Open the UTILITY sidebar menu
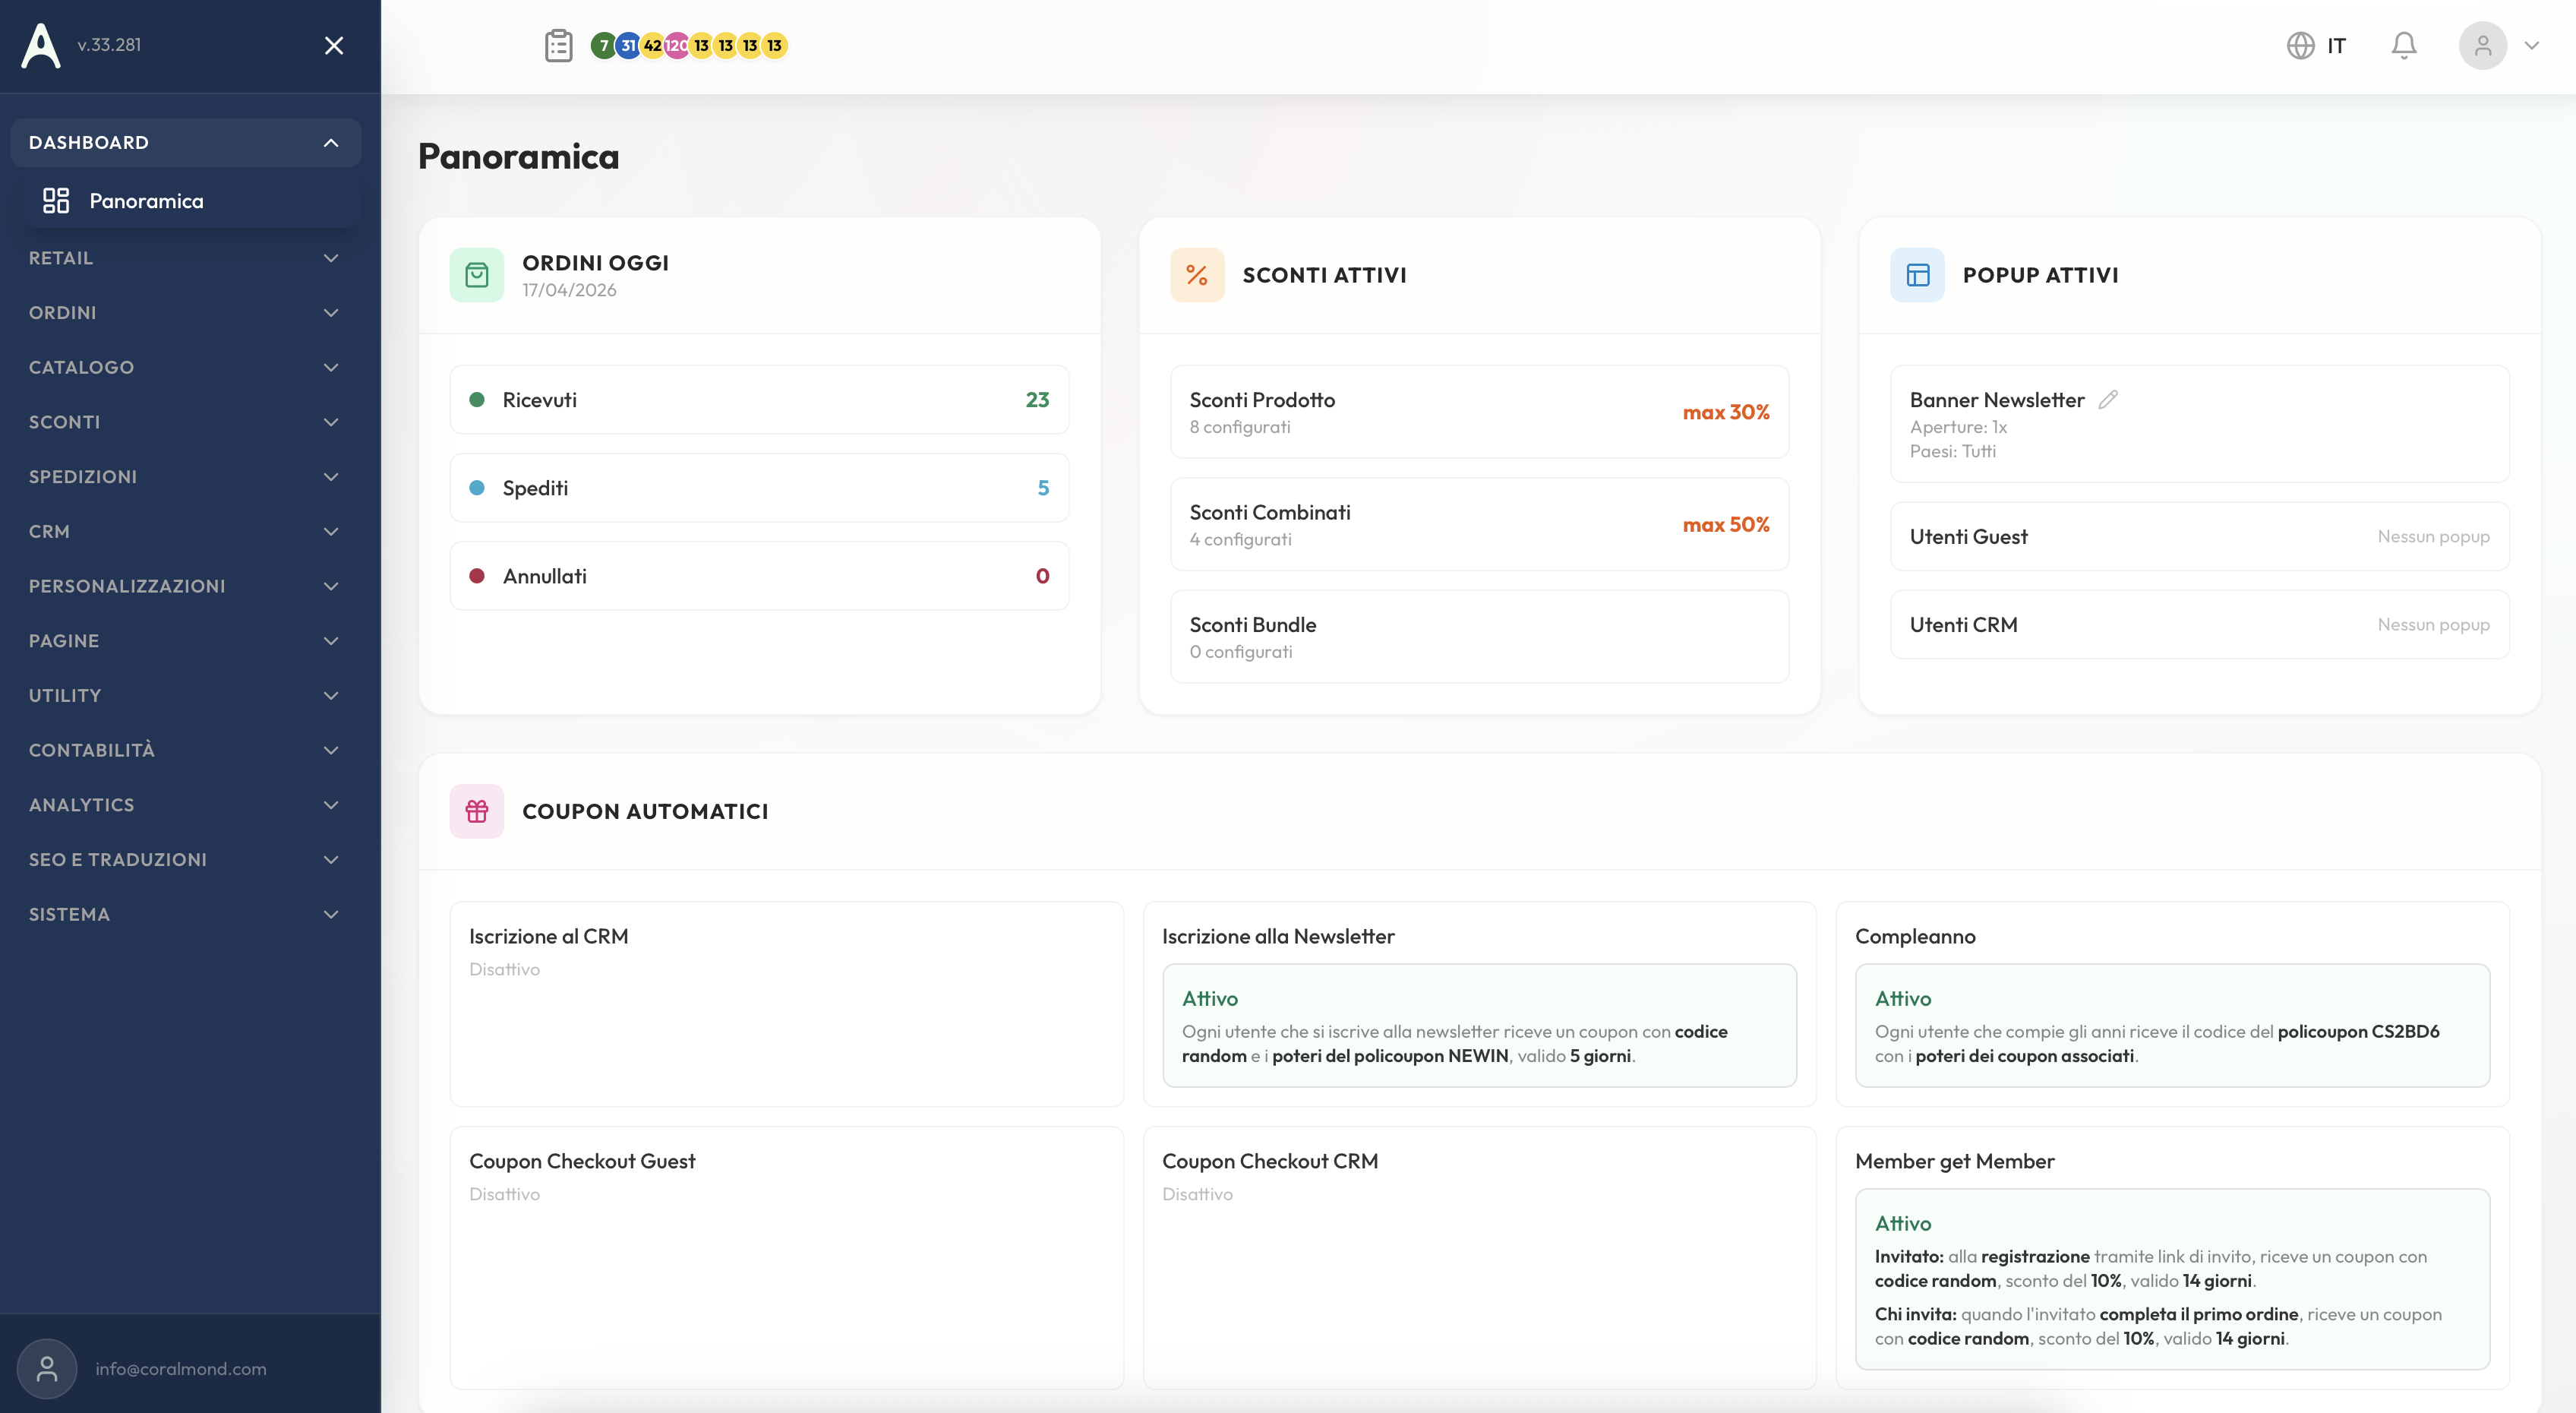Viewport: 2576px width, 1413px height. pyautogui.click(x=186, y=695)
